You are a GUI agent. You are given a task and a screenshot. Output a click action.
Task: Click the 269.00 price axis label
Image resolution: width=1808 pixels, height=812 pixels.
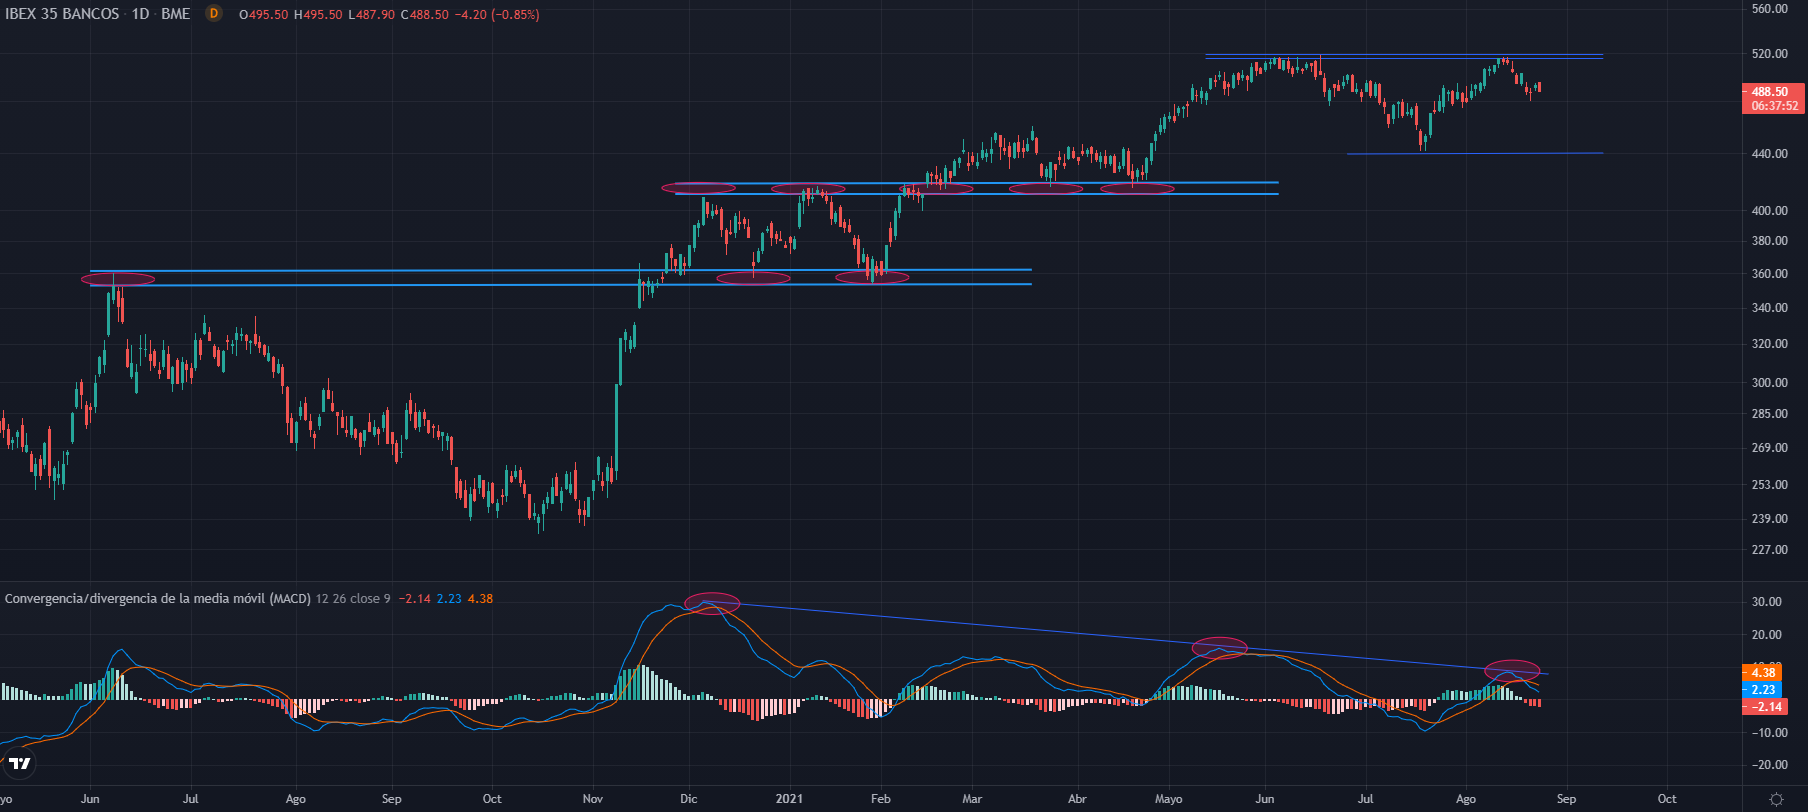click(x=1770, y=448)
